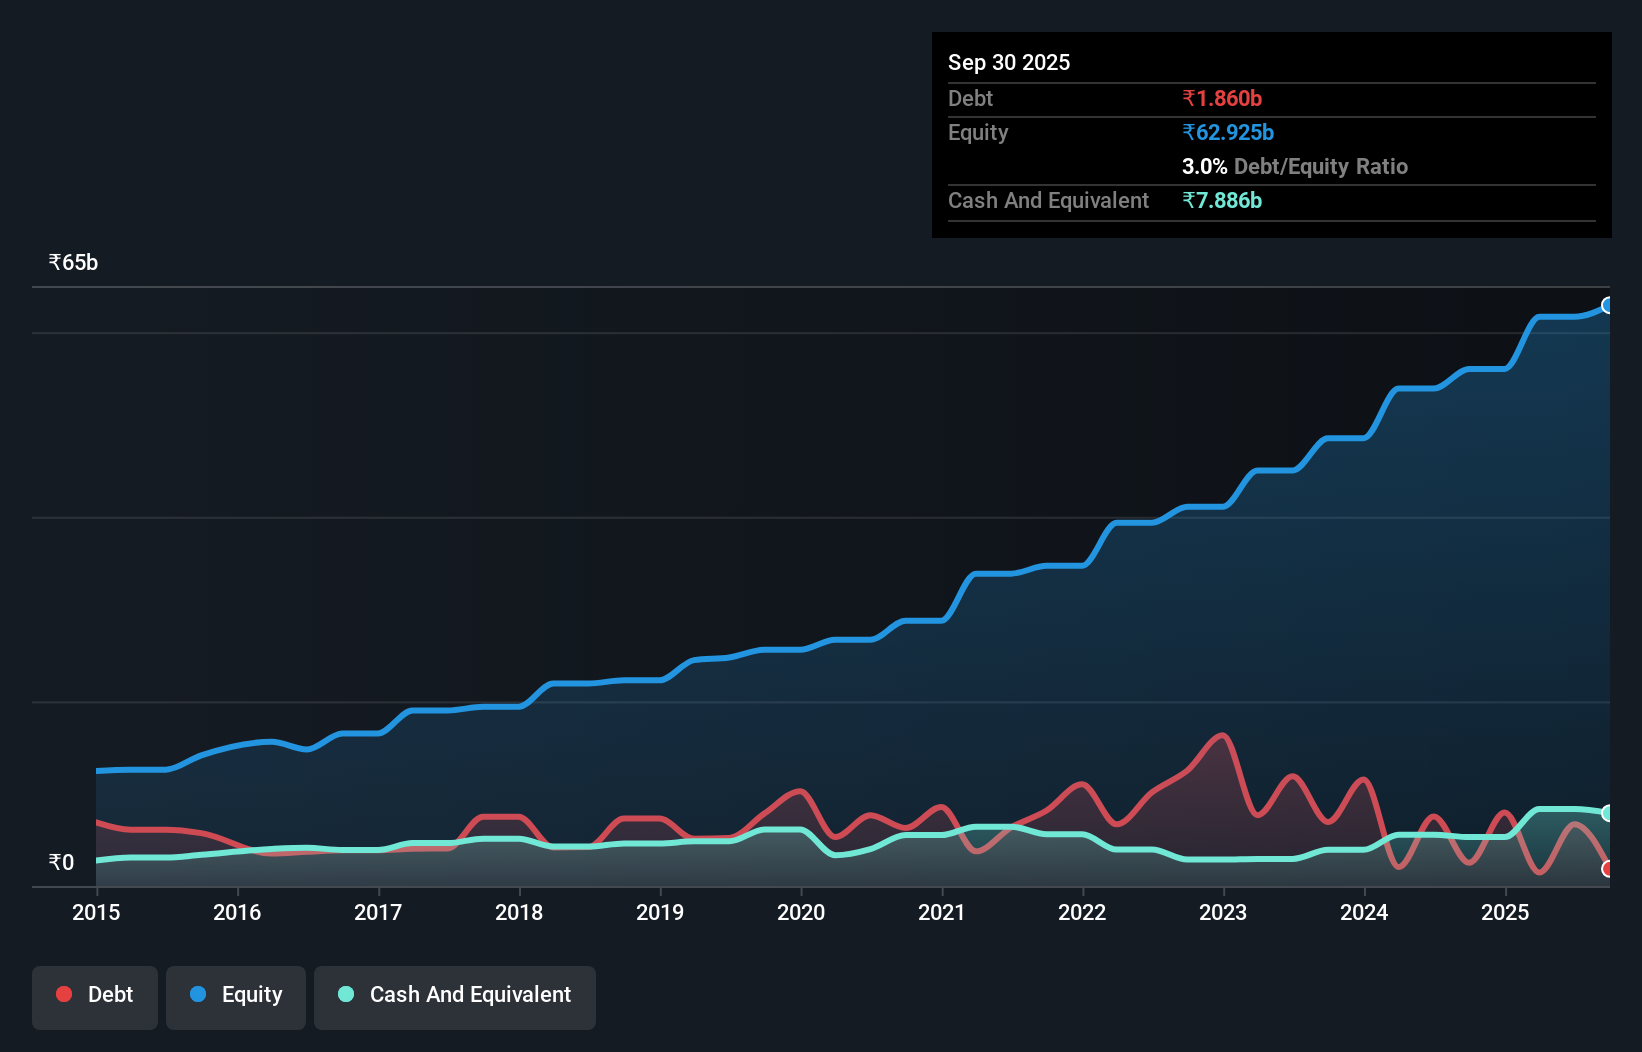Toggle the Debt series visibility

pyautogui.click(x=95, y=997)
